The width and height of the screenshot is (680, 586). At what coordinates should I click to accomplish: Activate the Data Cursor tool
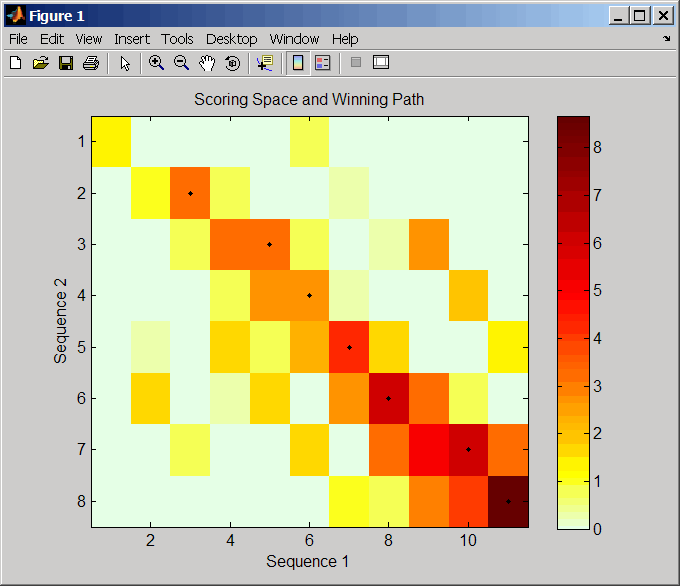tap(265, 63)
